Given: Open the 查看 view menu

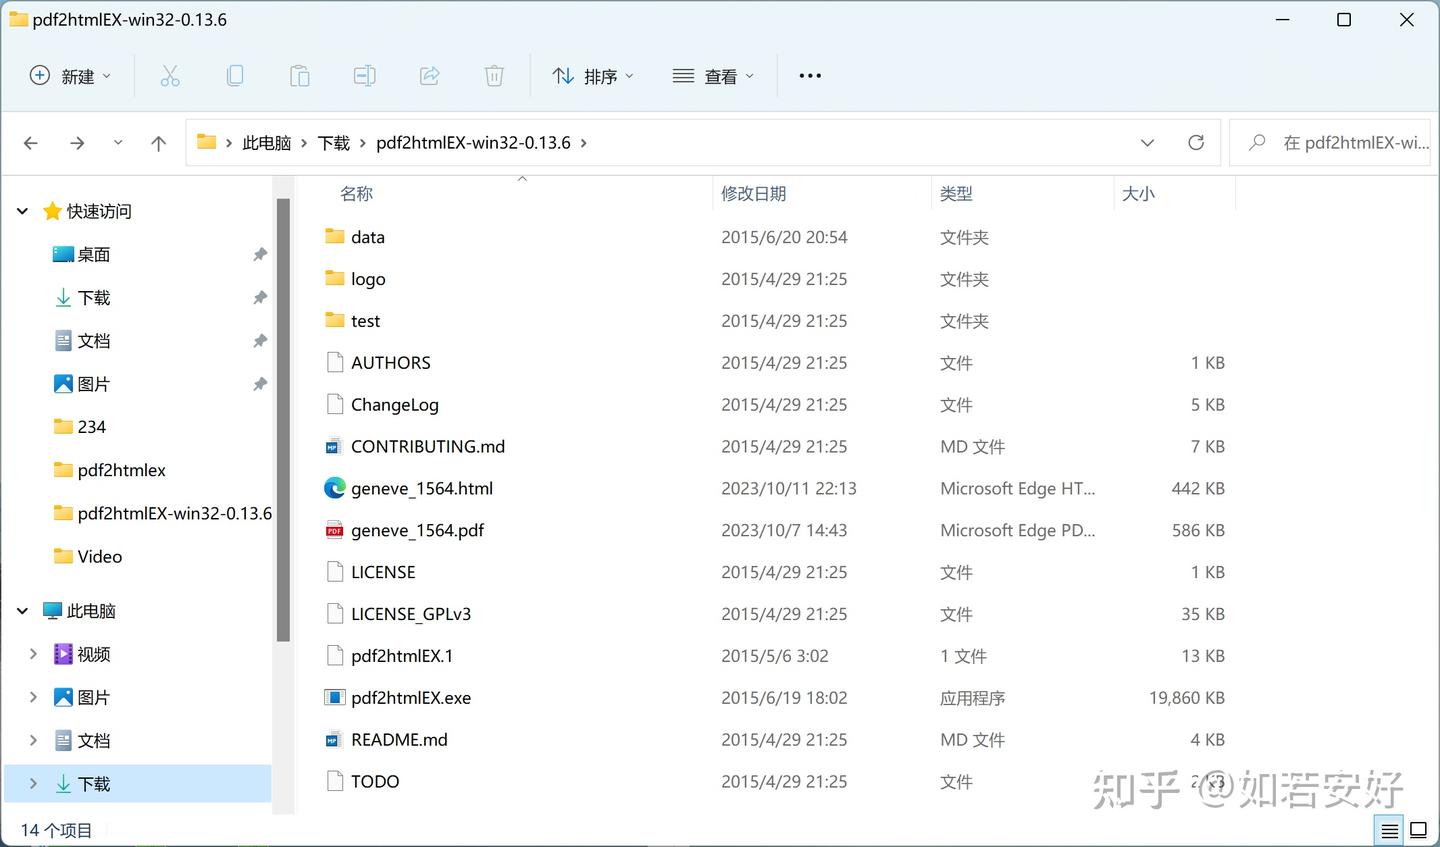Looking at the screenshot, I should (712, 75).
